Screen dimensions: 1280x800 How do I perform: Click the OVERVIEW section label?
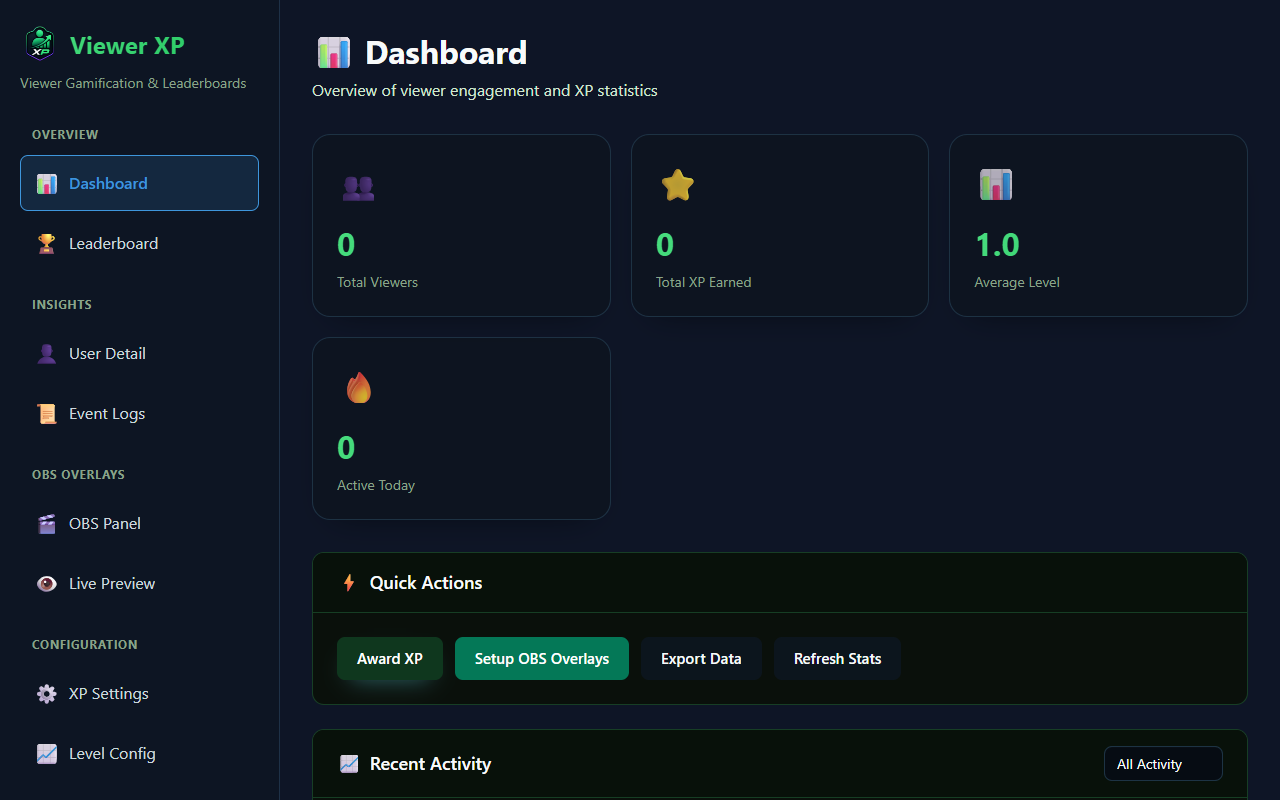(65, 135)
